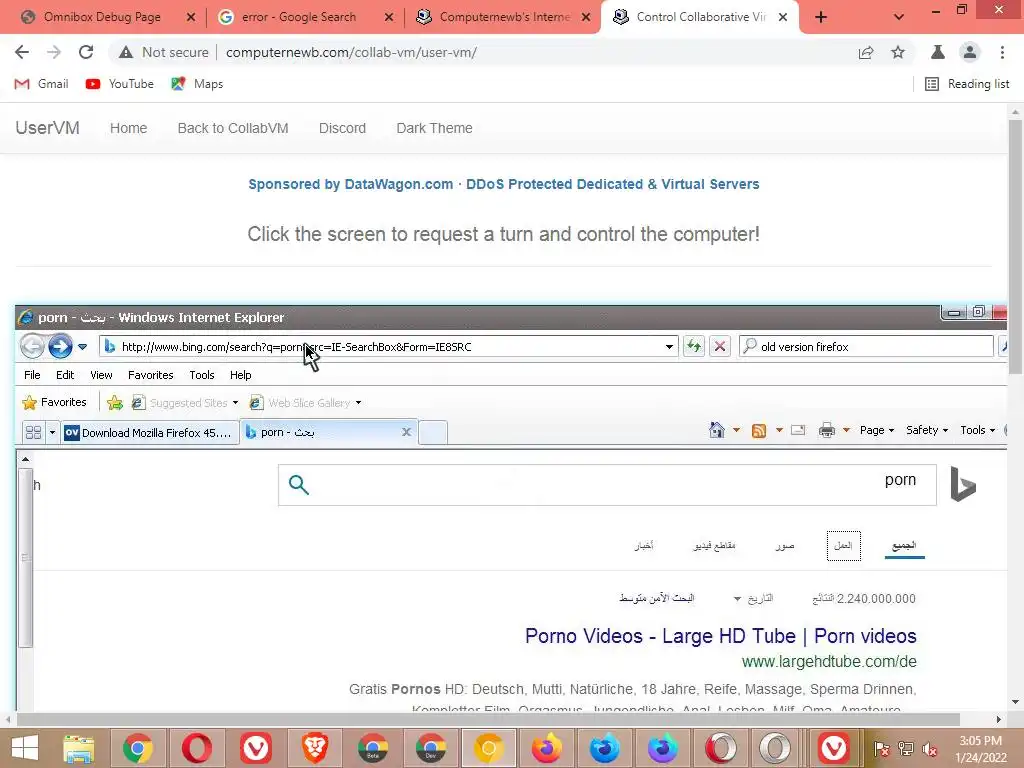Toggle Dark Theme on UserVM page
Viewport: 1024px width, 768px height.
click(x=434, y=128)
